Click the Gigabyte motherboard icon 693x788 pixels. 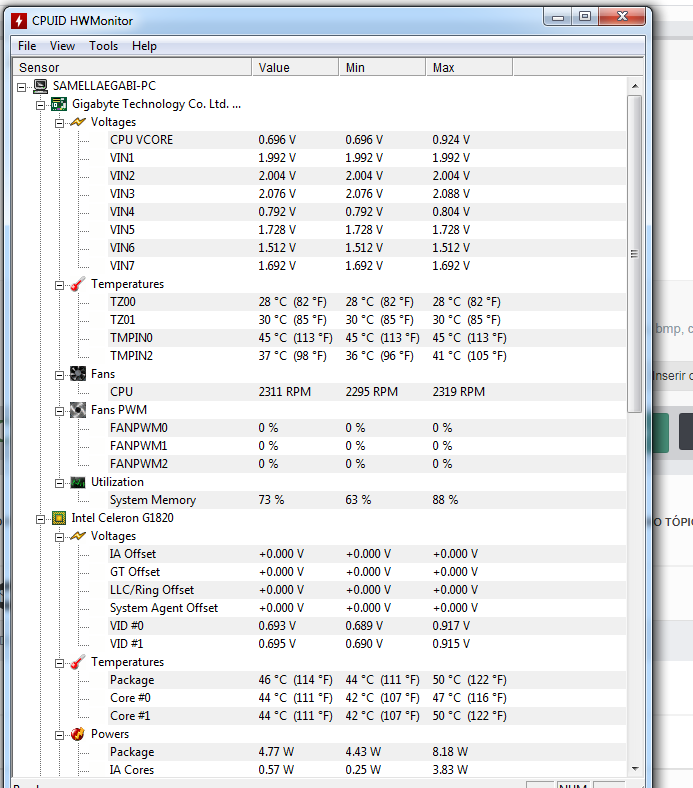click(x=59, y=104)
